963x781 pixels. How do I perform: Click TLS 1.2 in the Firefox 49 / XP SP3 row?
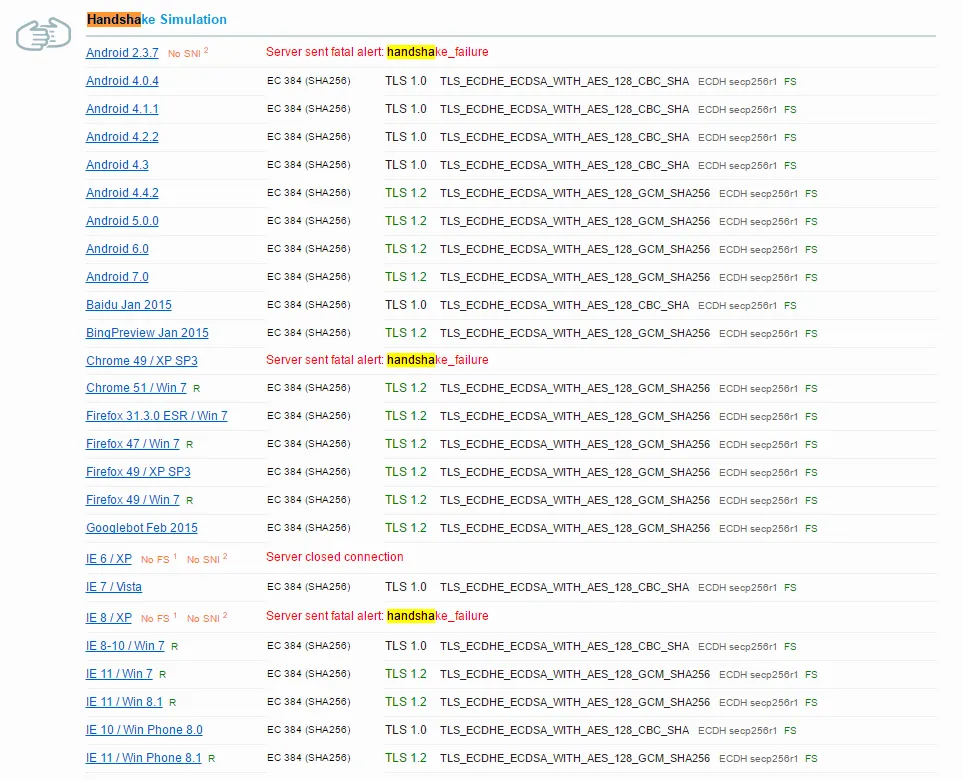406,472
